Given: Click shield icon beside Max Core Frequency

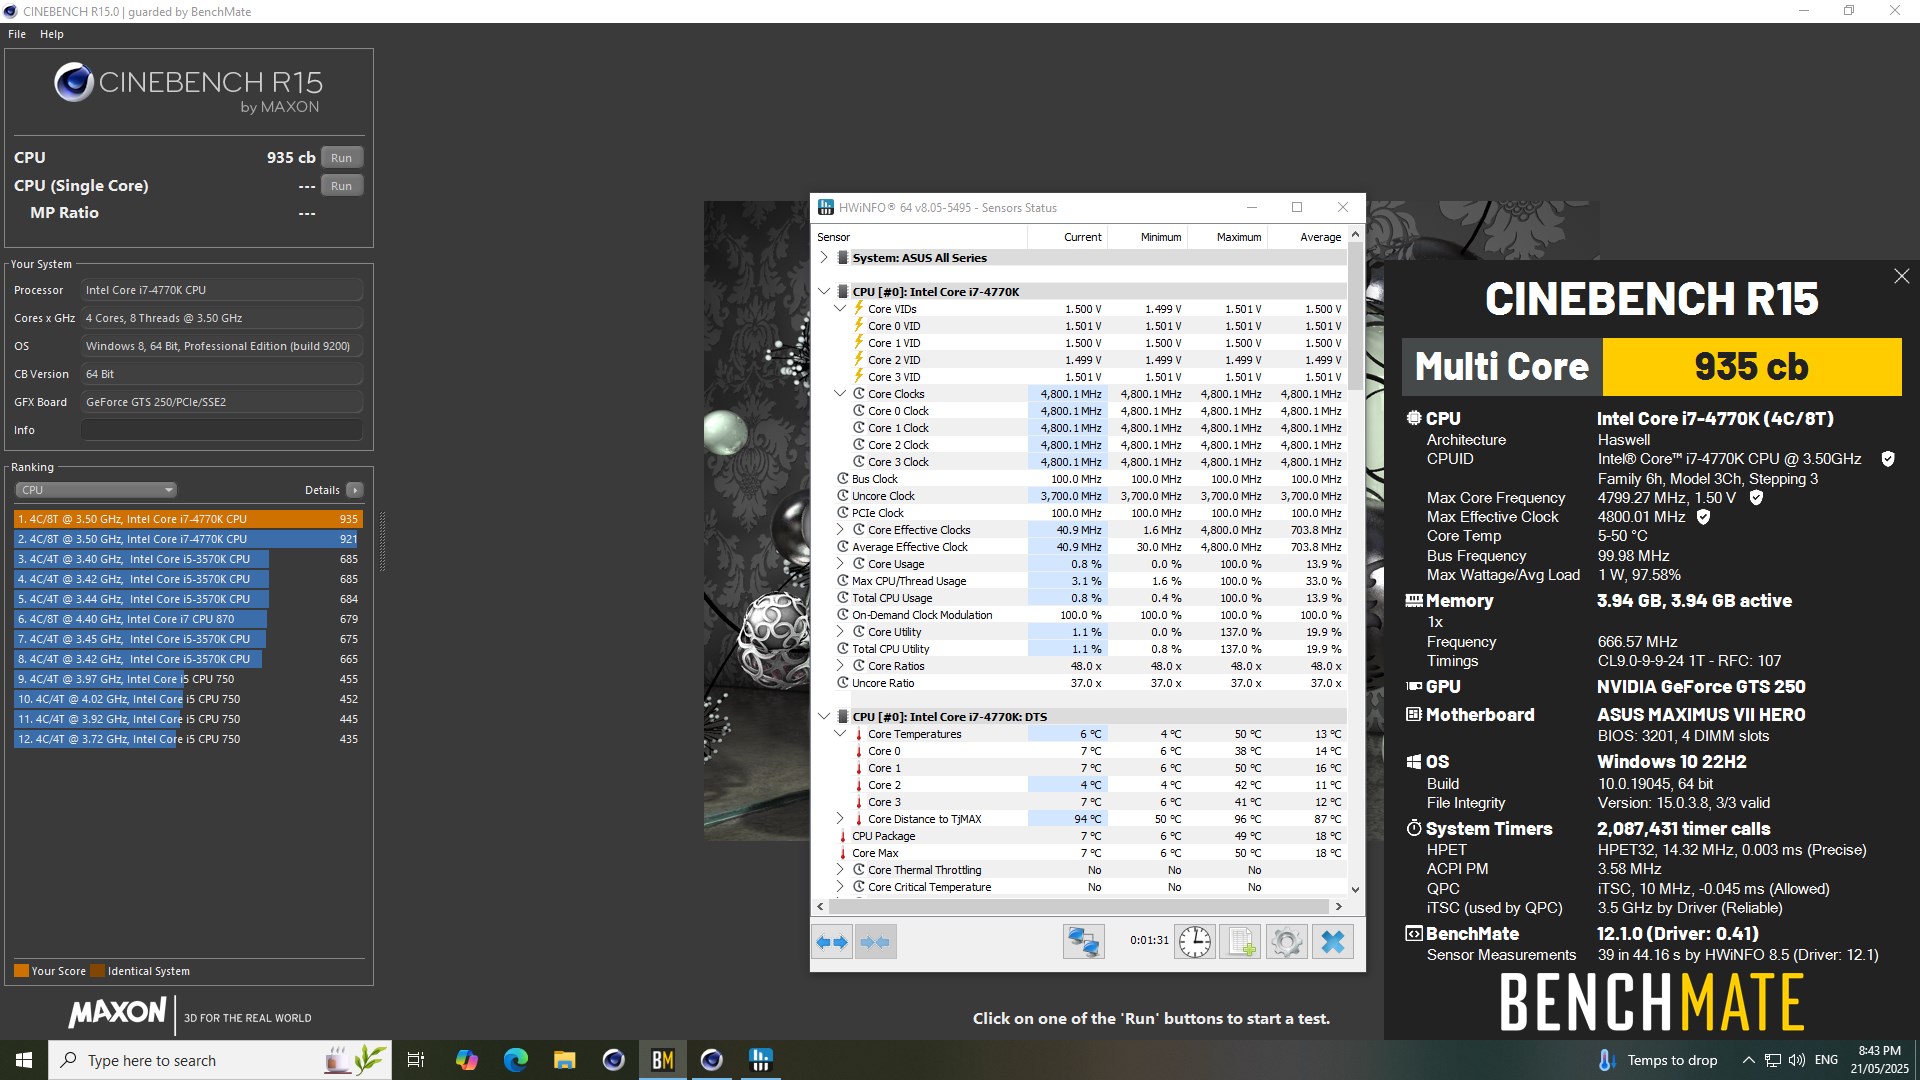Looking at the screenshot, I should pyautogui.click(x=1756, y=497).
